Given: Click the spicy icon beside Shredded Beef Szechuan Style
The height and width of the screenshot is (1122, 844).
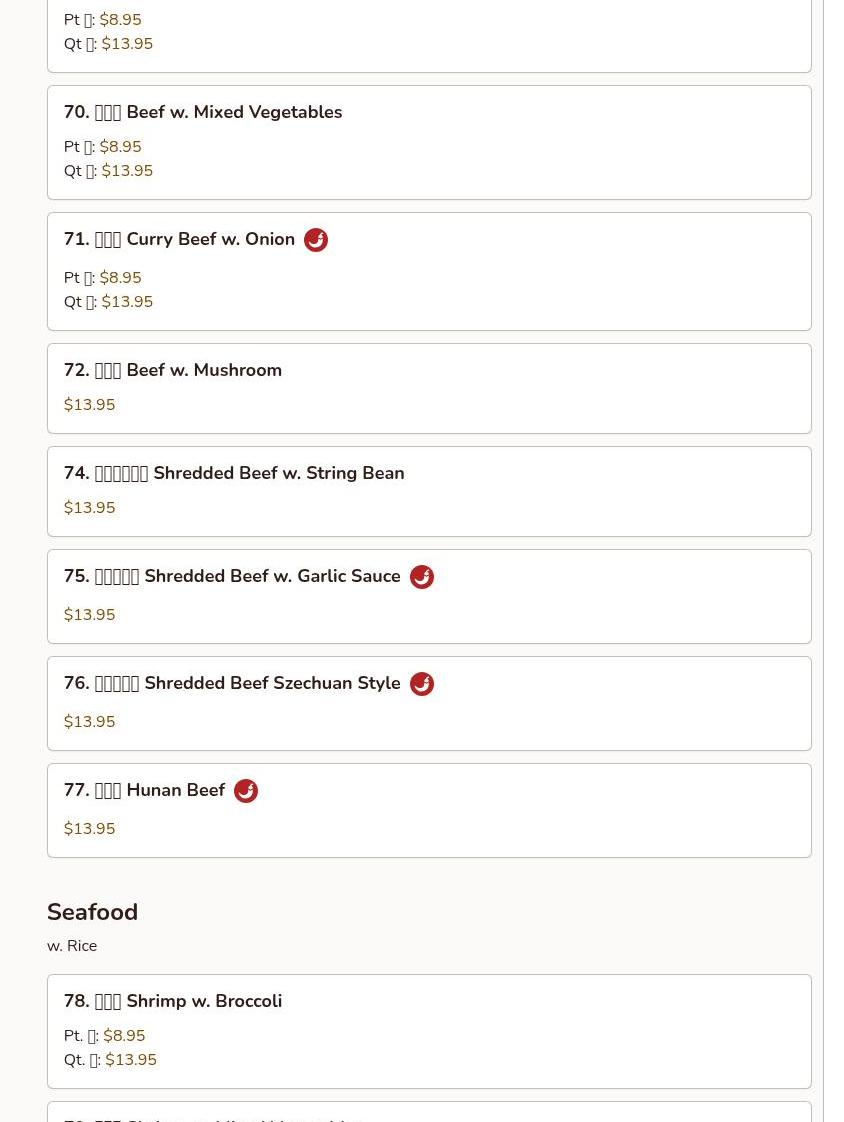Looking at the screenshot, I should (422, 683).
